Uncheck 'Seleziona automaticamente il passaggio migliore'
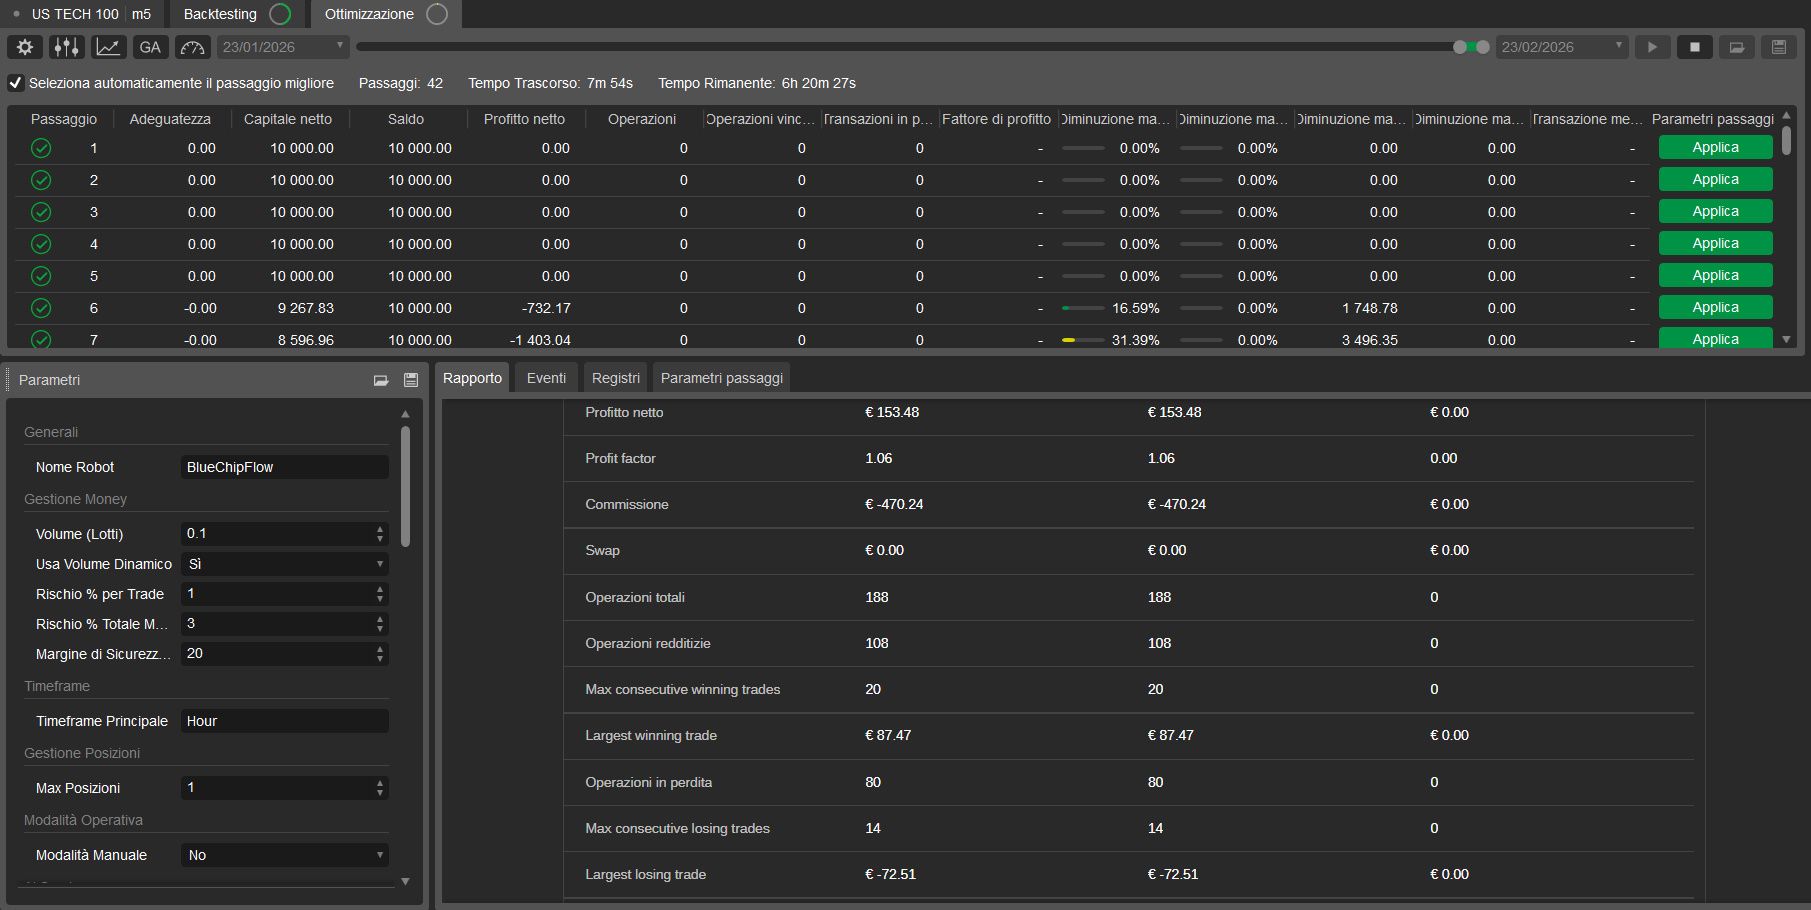 tap(15, 83)
